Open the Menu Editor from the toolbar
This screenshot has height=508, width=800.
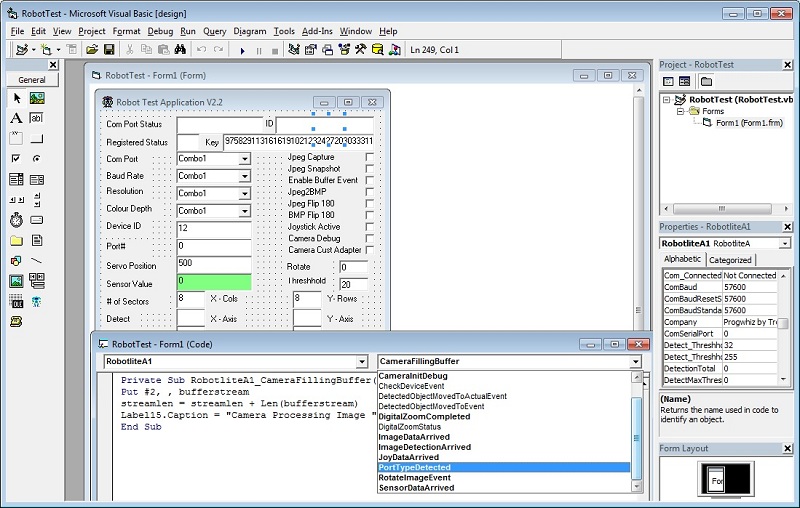72,49
